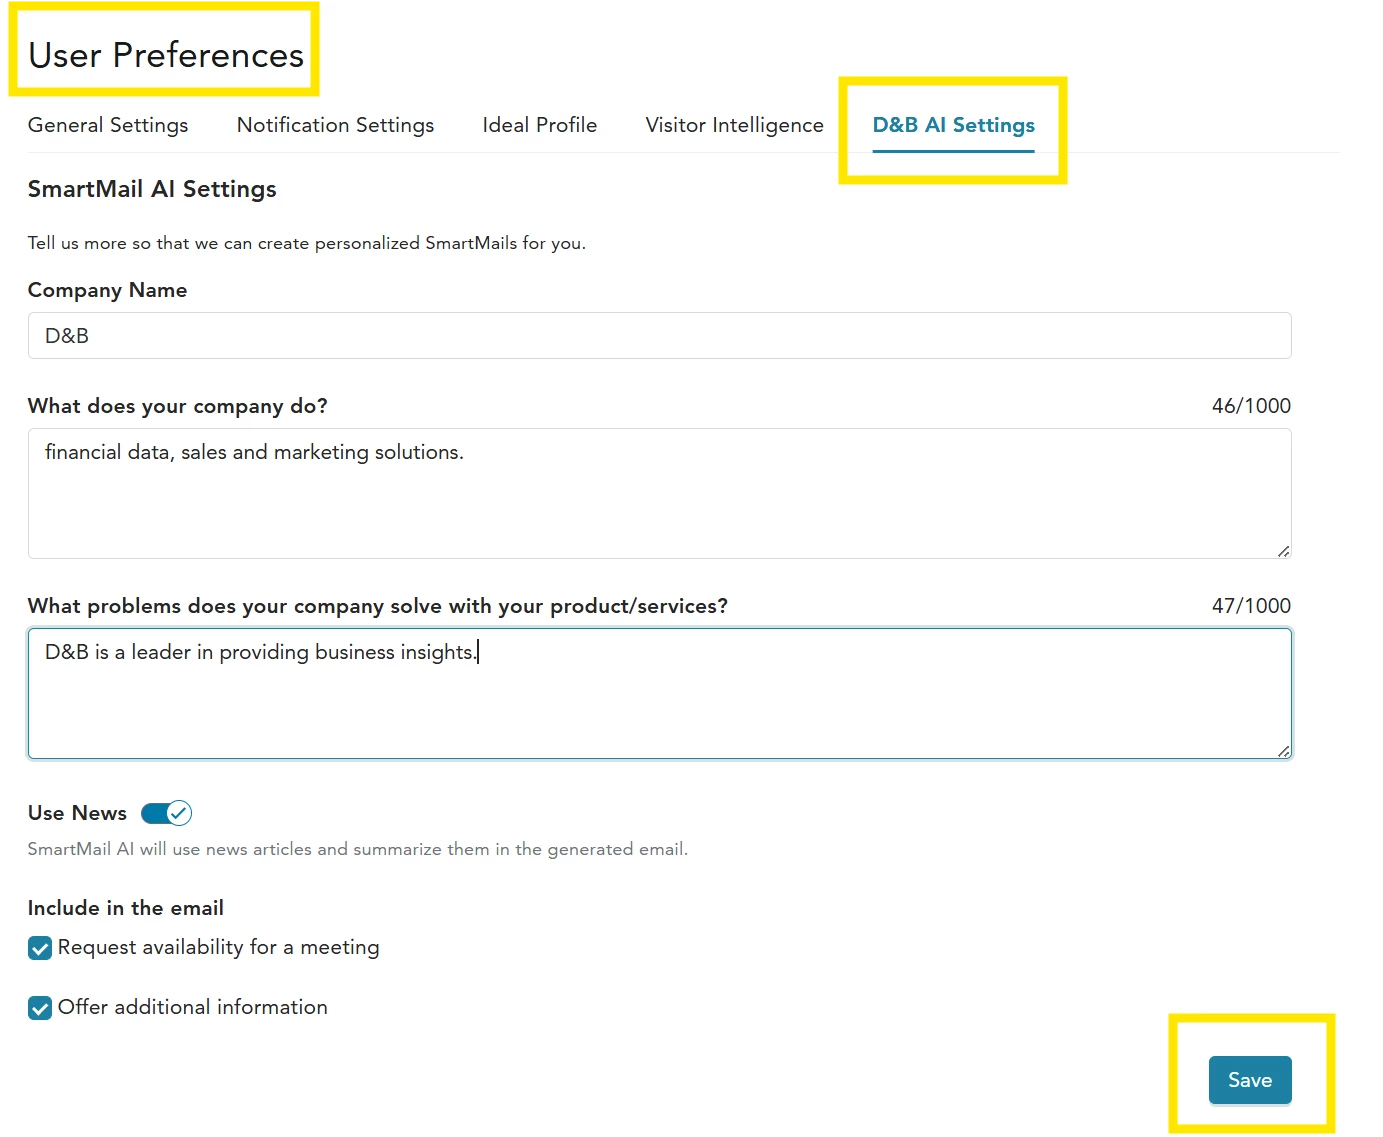Click the 47/1000 character counter
Screen dimensions: 1383x1137
(1251, 606)
